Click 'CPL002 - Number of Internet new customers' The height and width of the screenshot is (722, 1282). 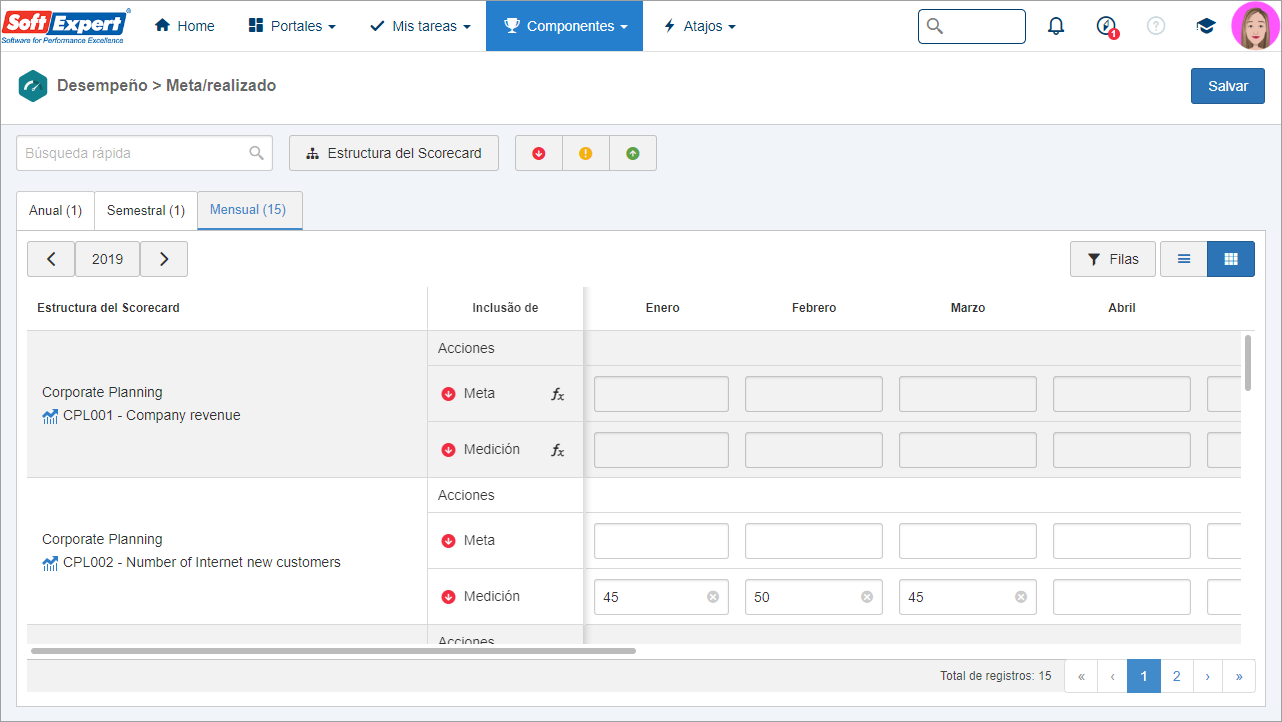click(x=202, y=563)
